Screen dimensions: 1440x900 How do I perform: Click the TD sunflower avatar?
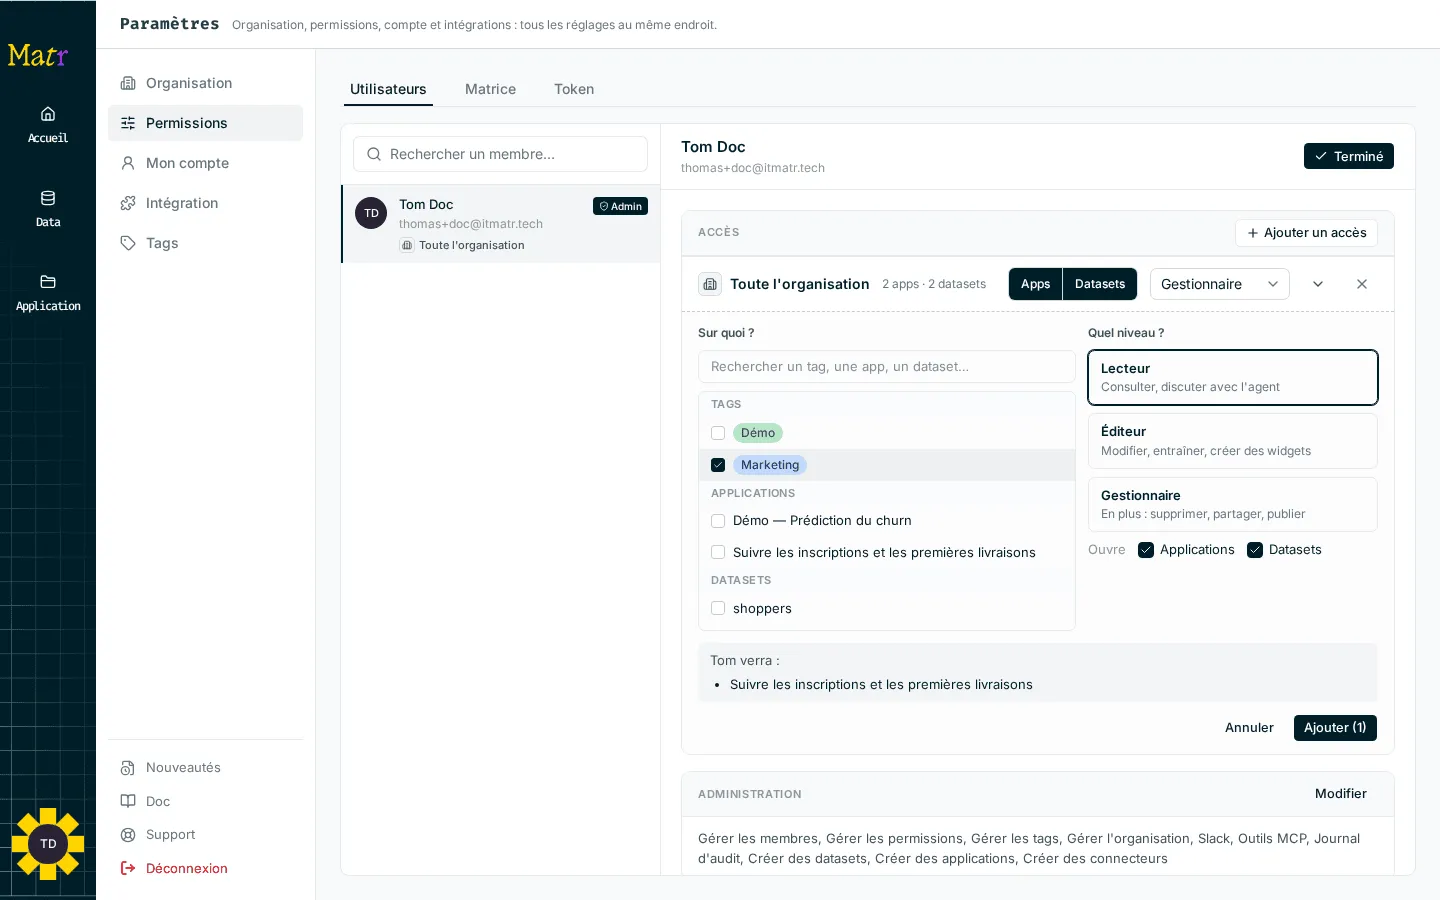coord(48,844)
